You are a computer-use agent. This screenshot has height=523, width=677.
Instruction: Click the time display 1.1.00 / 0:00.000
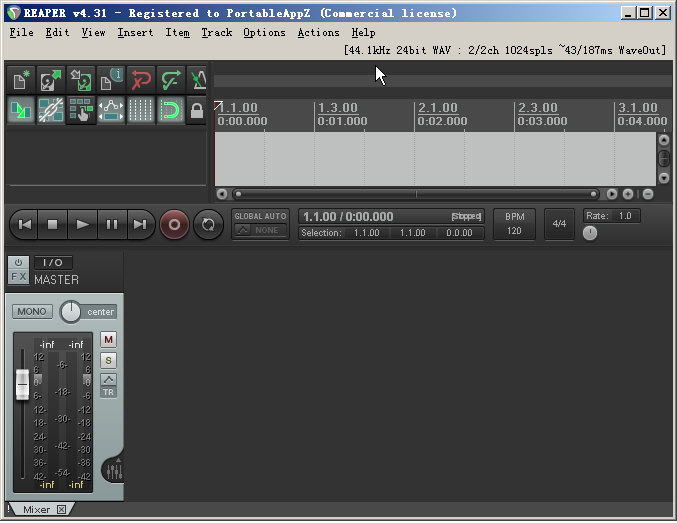click(x=348, y=217)
